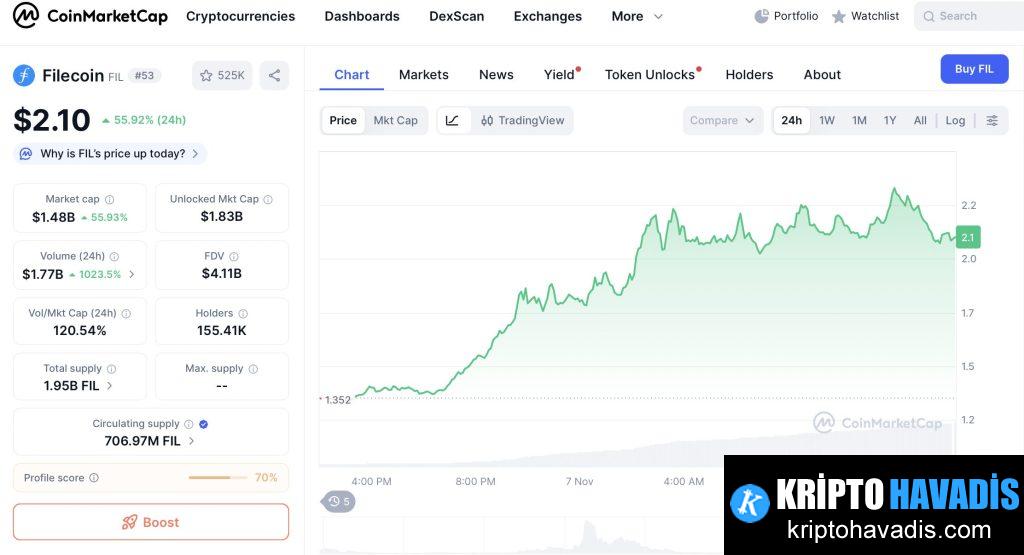Click the #53 rank badge
This screenshot has height=555, width=1024.
[144, 76]
